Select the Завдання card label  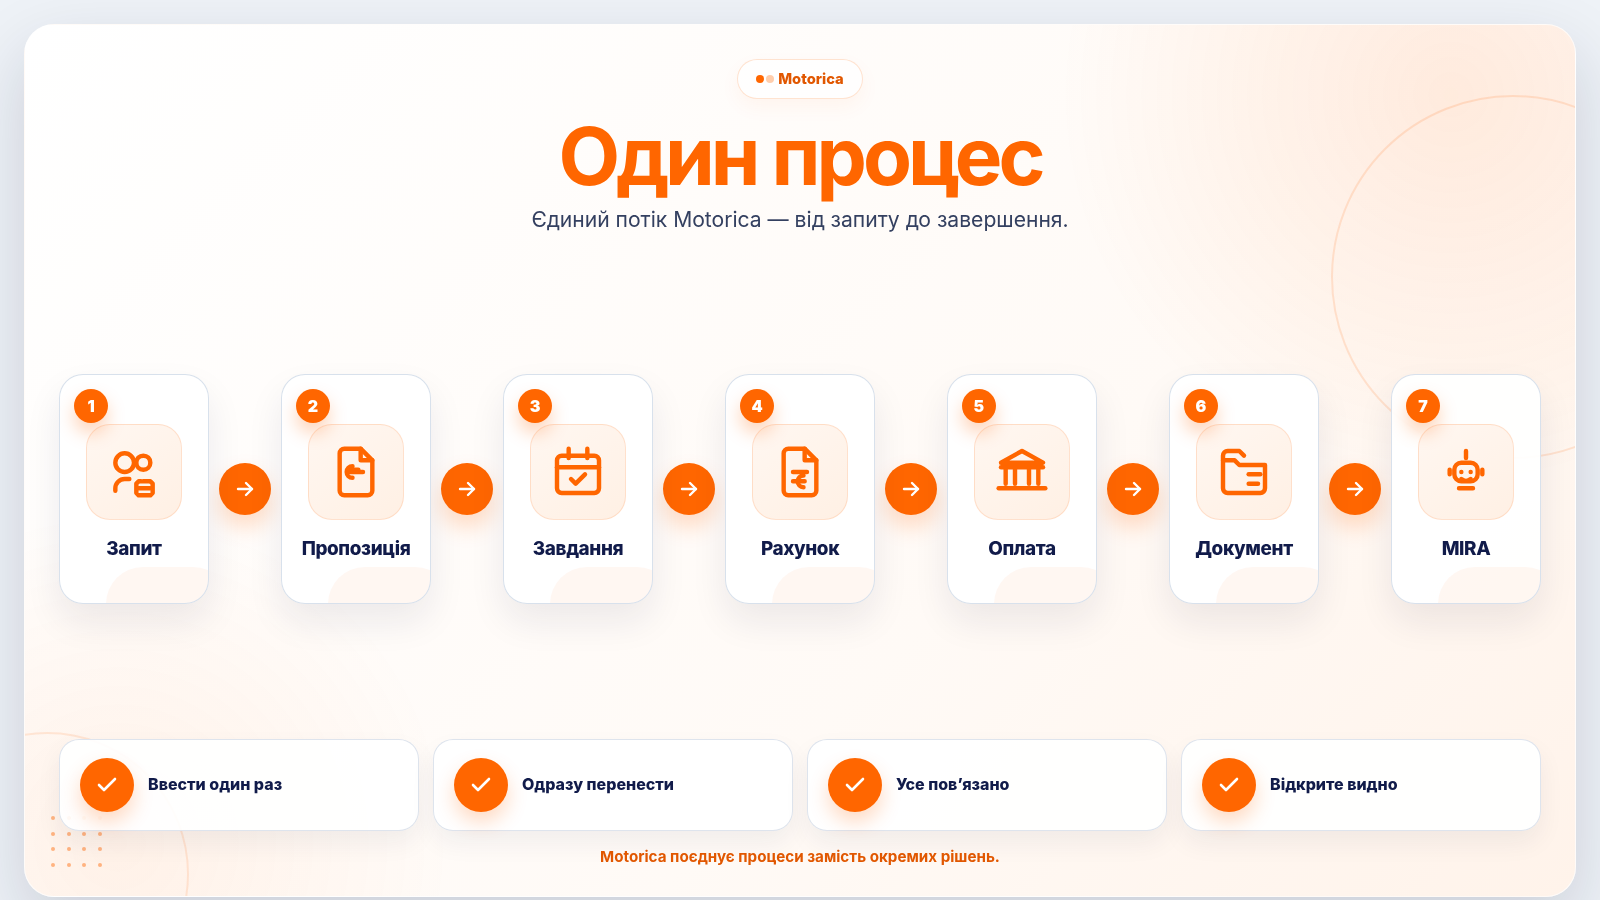[578, 548]
